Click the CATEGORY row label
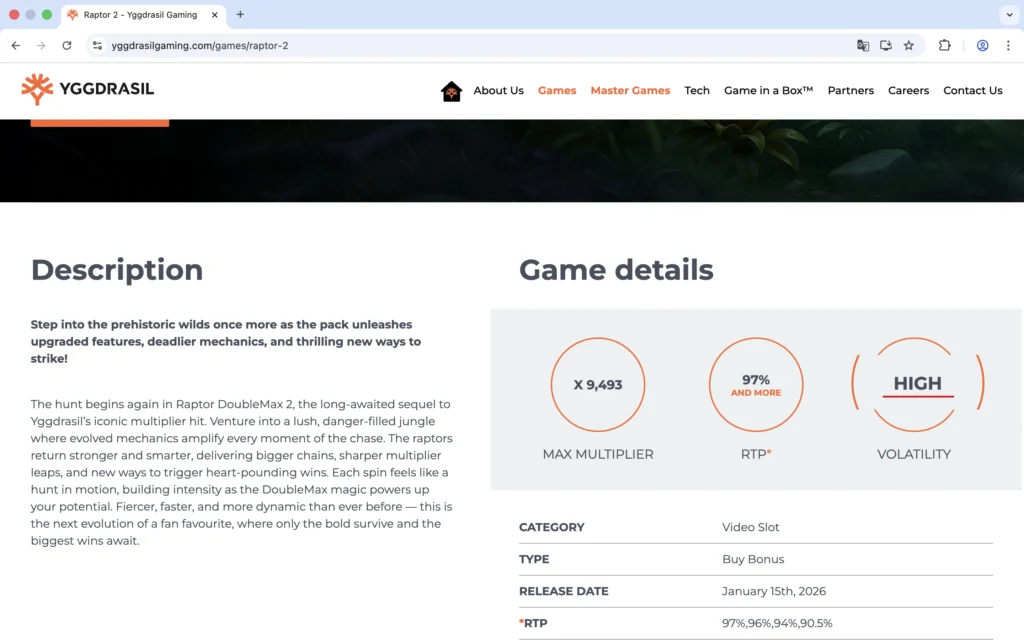 pyautogui.click(x=552, y=527)
